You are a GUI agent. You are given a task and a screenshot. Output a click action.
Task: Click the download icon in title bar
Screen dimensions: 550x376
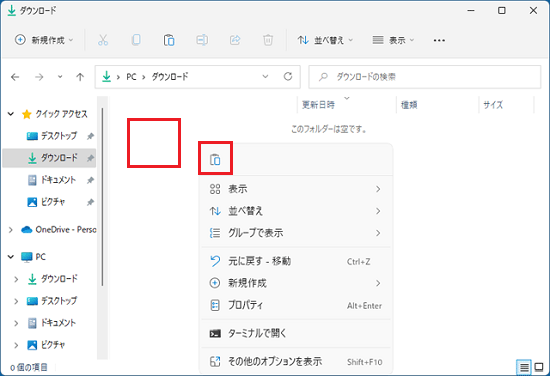coord(11,11)
